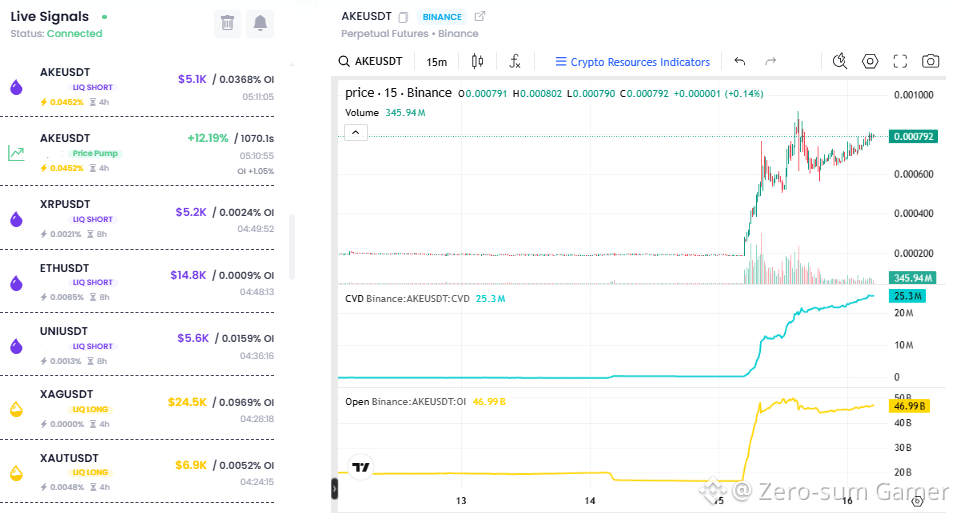
Task: Open notifications bell in Live Signals
Action: 260,23
